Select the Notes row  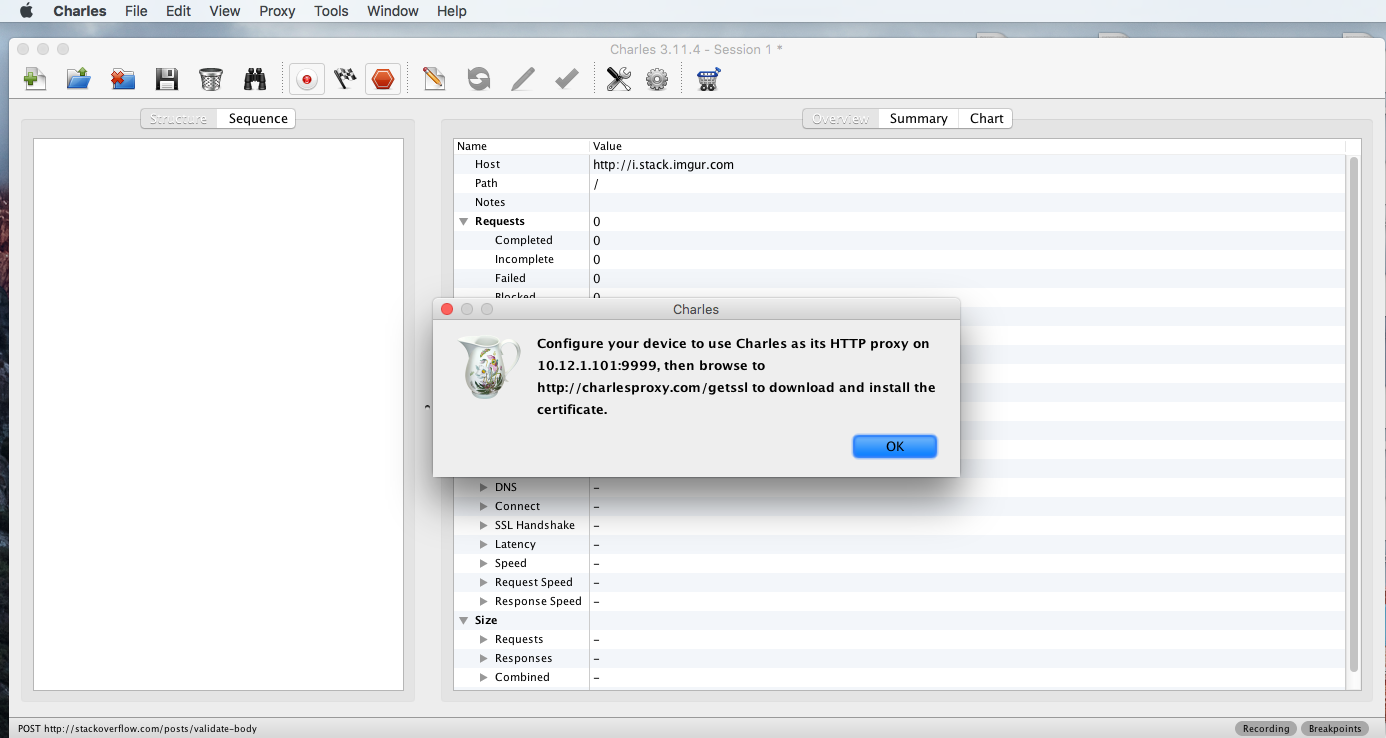pos(900,202)
